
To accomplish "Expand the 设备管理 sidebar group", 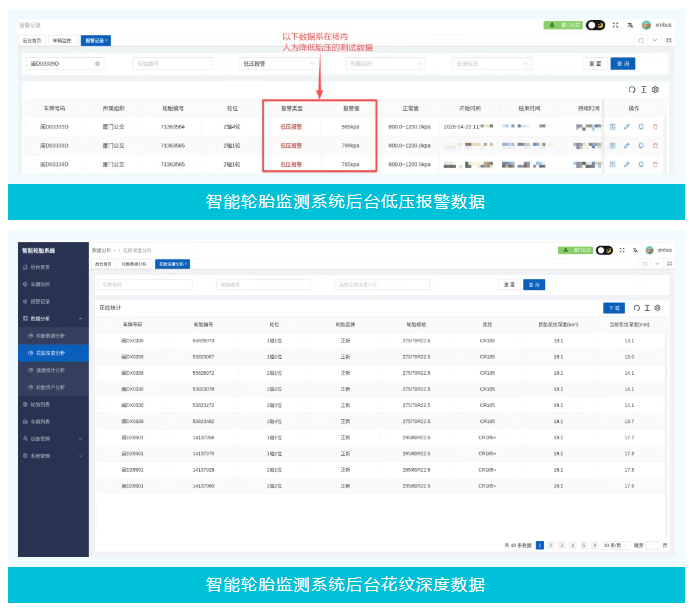I will click(53, 439).
